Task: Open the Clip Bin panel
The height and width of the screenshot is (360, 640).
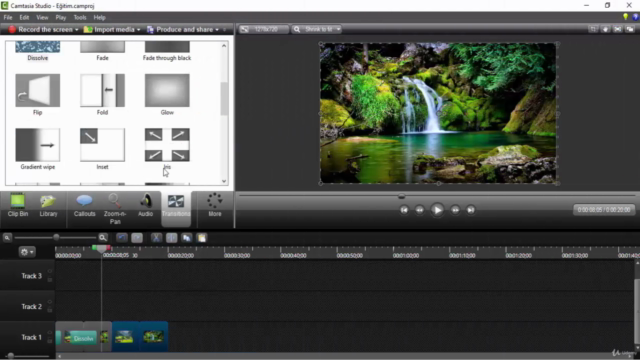Action: (18, 206)
